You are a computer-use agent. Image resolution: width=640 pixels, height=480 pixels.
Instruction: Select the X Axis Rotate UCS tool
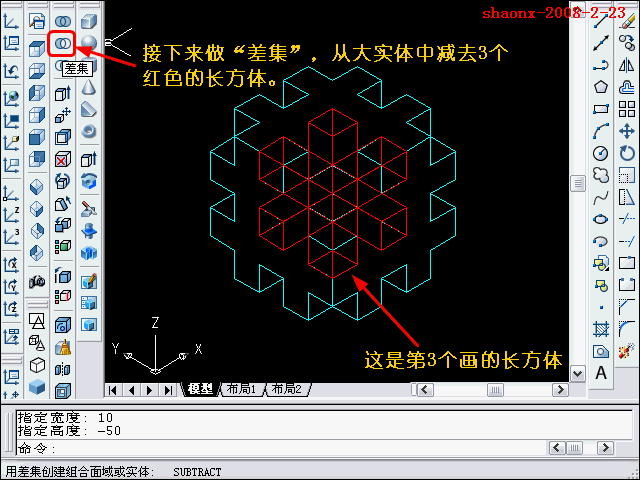point(11,265)
